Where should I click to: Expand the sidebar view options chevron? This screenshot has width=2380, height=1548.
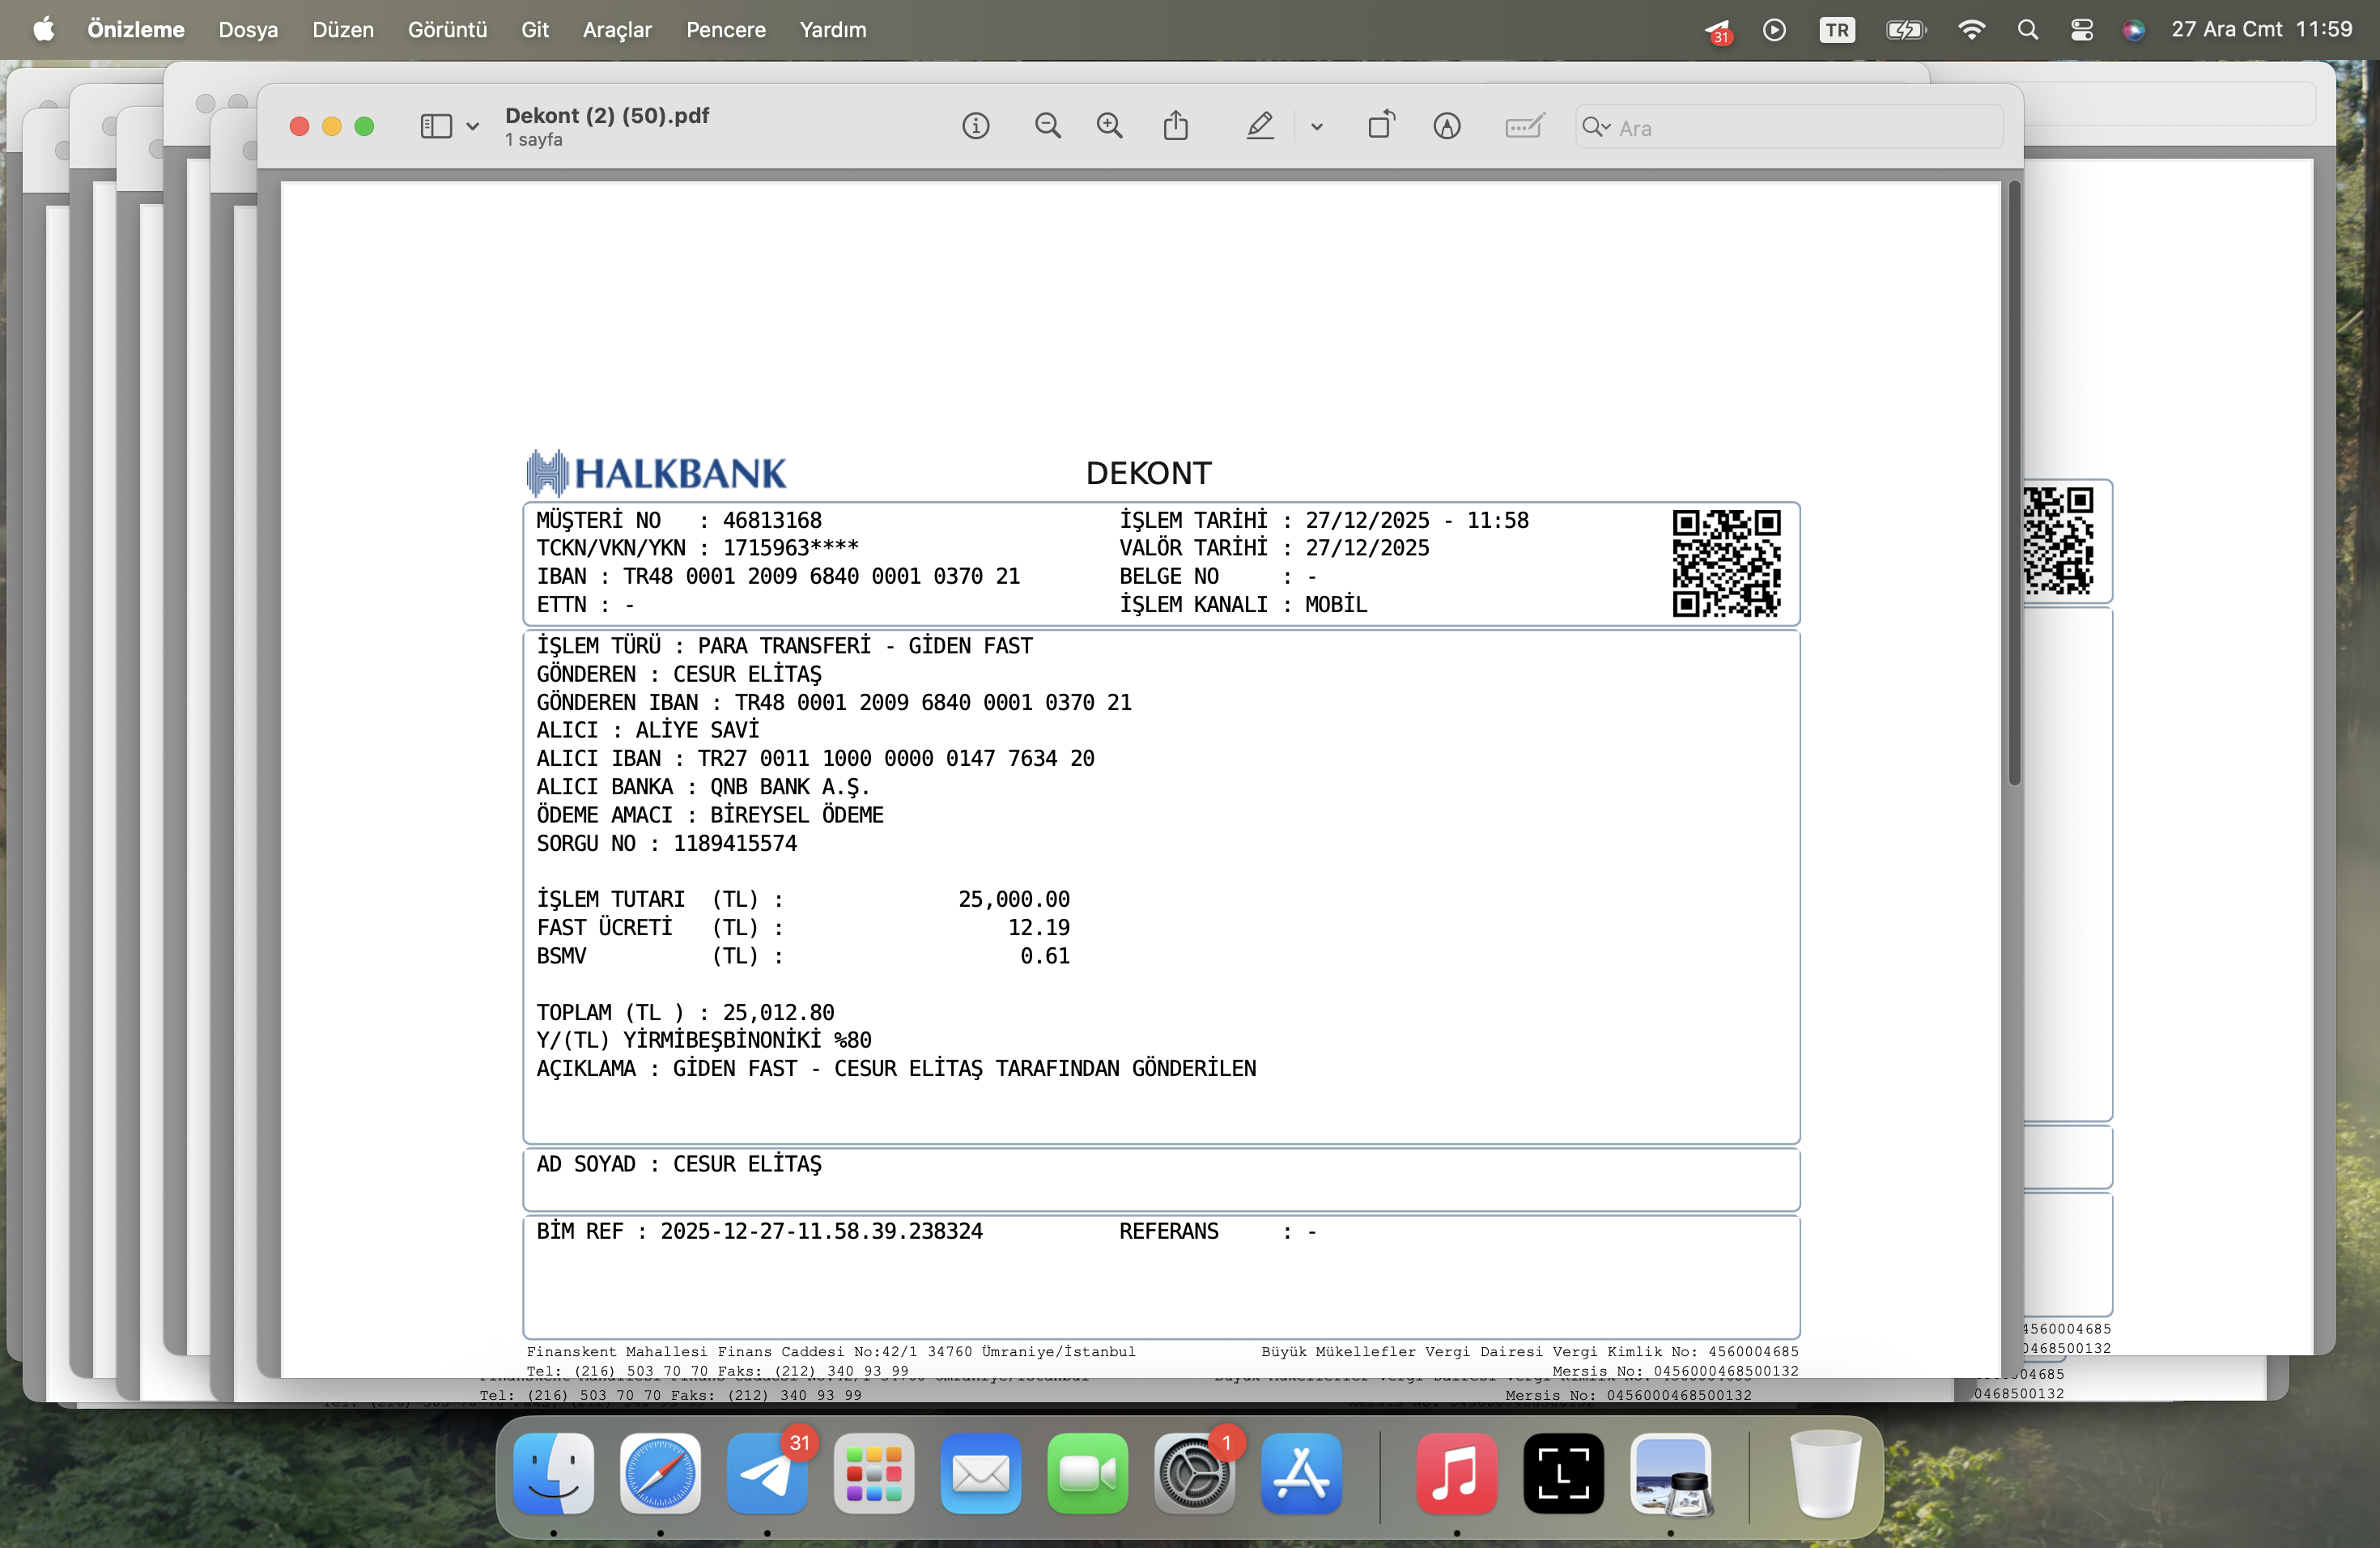click(473, 127)
